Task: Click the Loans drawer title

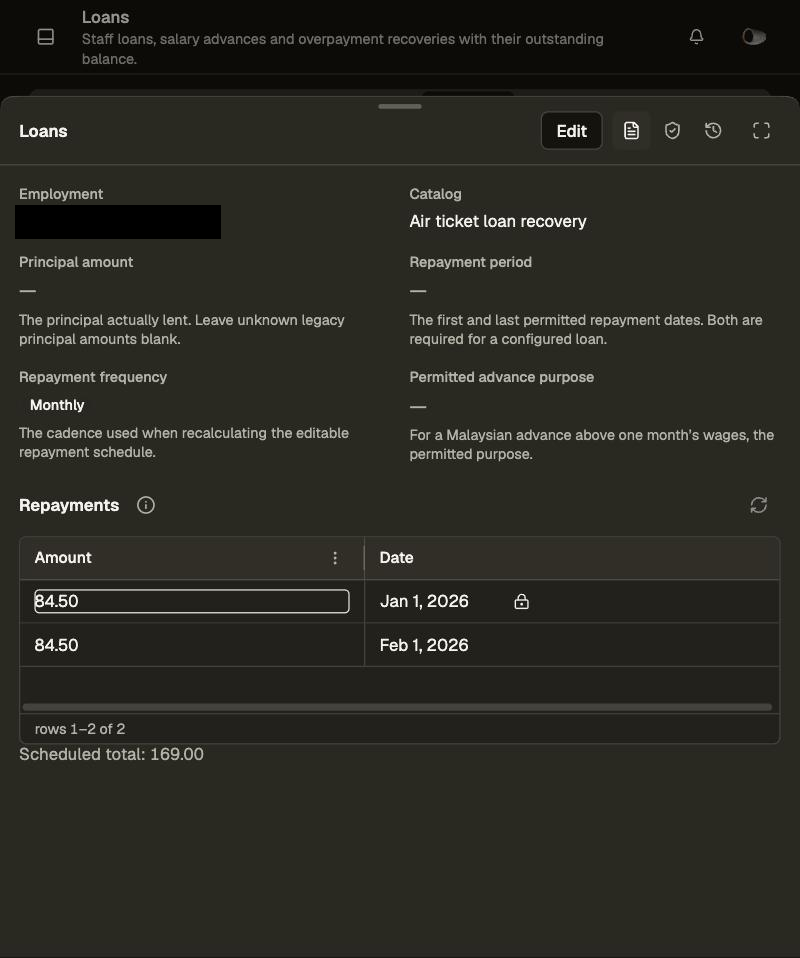Action: [43, 131]
